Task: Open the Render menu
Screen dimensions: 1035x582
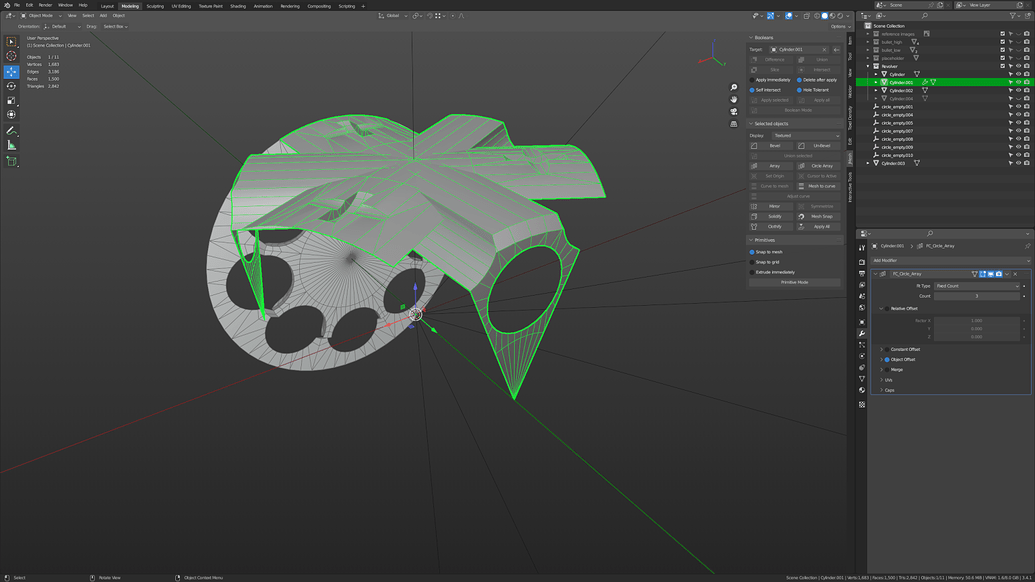Action: 45,5
